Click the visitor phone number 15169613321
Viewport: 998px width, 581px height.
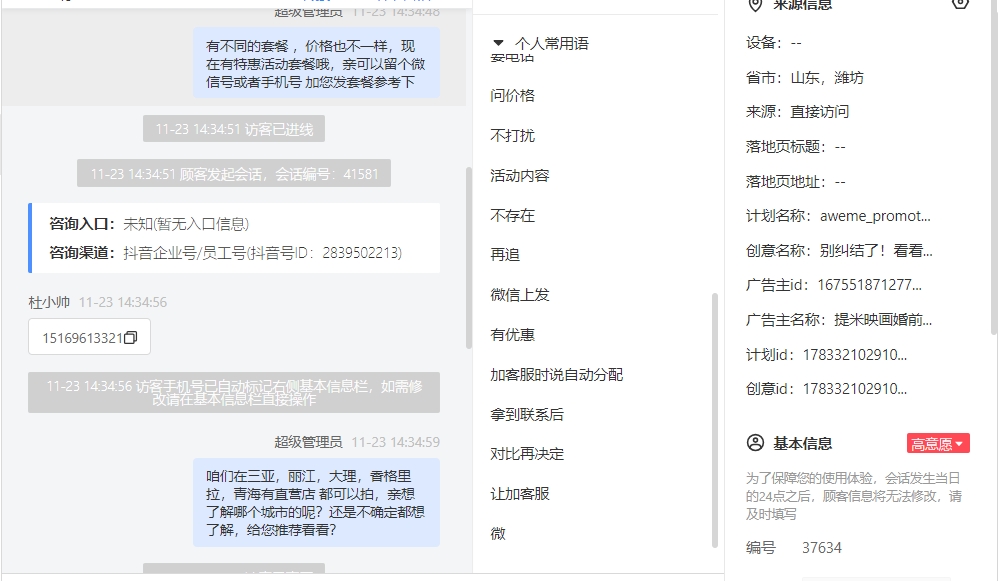pos(82,338)
